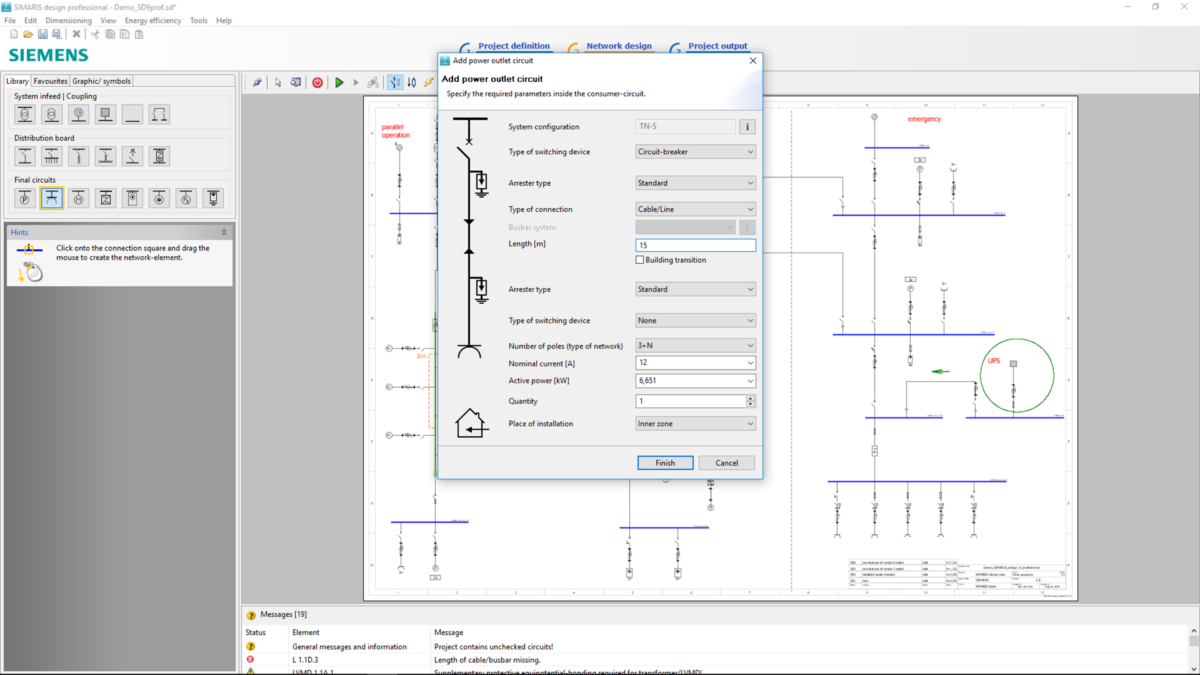1200x675 pixels.
Task: Click the messages list vertical scrollbar
Action: pos(1193,650)
